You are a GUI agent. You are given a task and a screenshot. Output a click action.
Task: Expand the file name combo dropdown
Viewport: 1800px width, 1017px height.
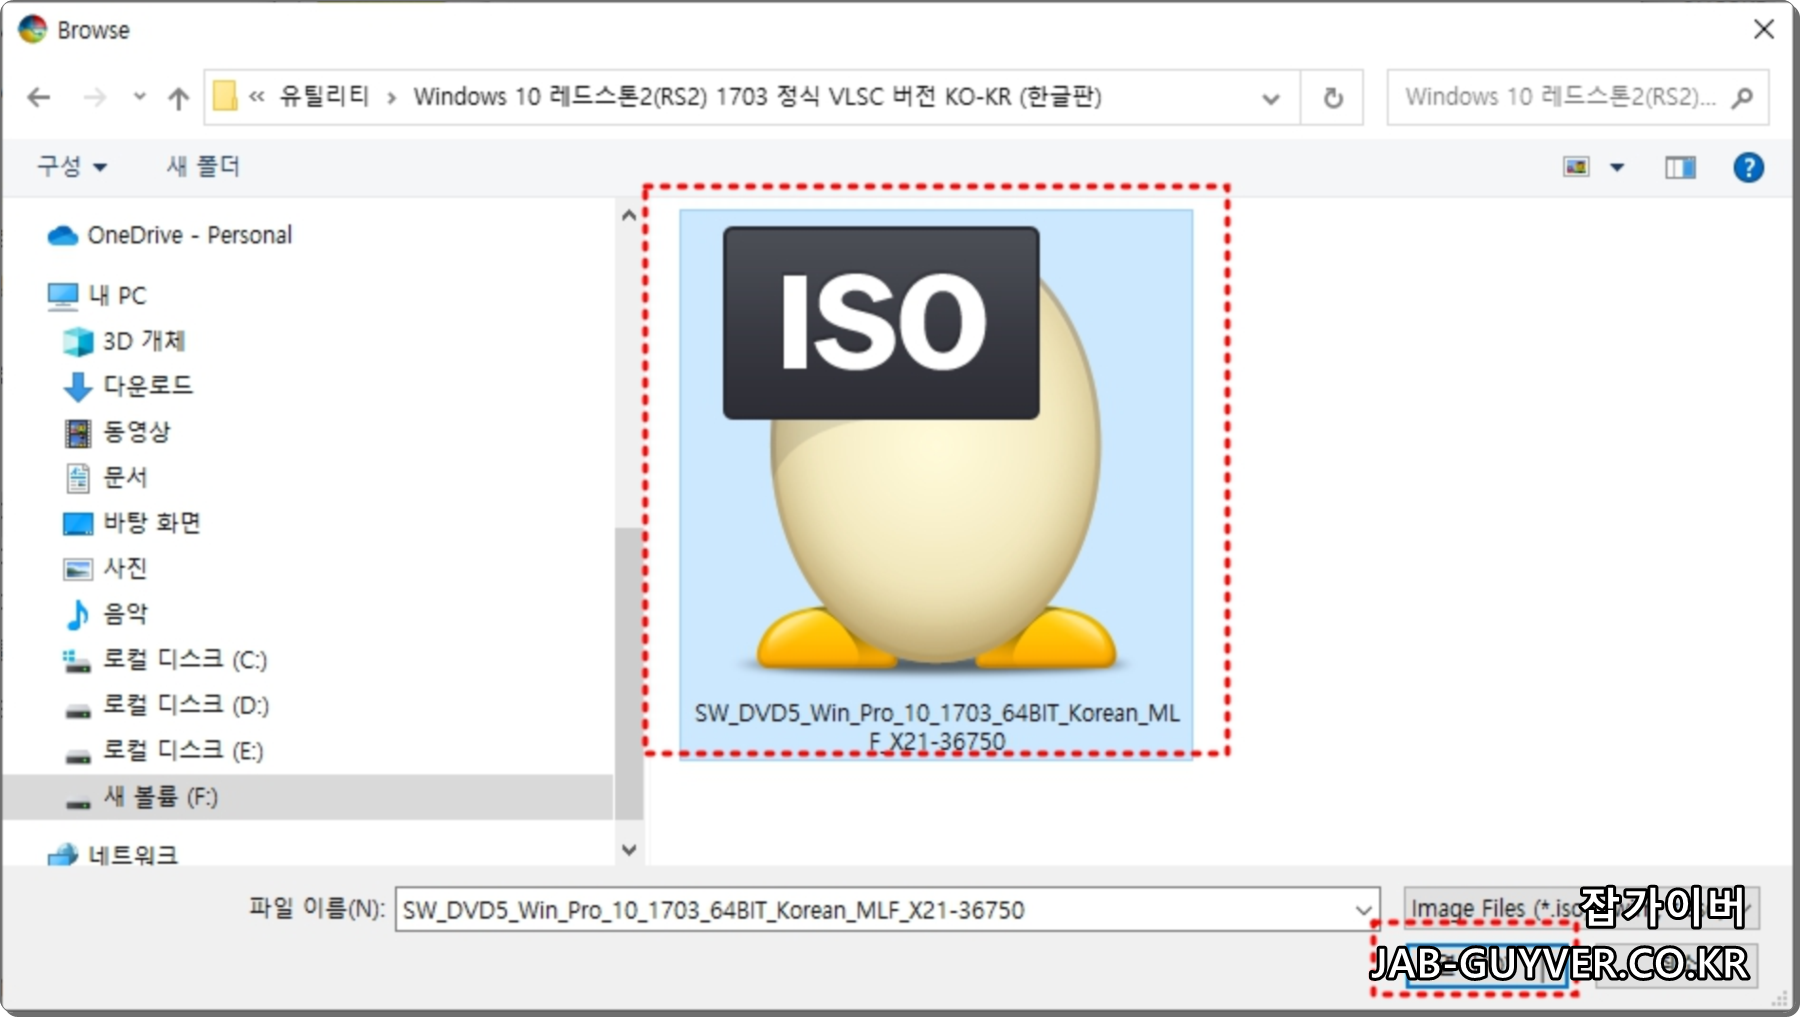[x=1363, y=910]
